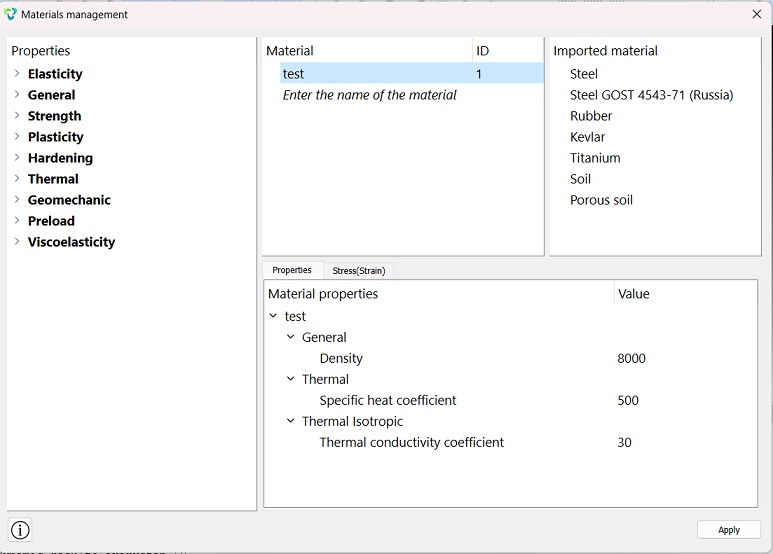Viewport: 773px width, 554px height.
Task: Expand the Geomechanic properties group
Action: tap(17, 200)
